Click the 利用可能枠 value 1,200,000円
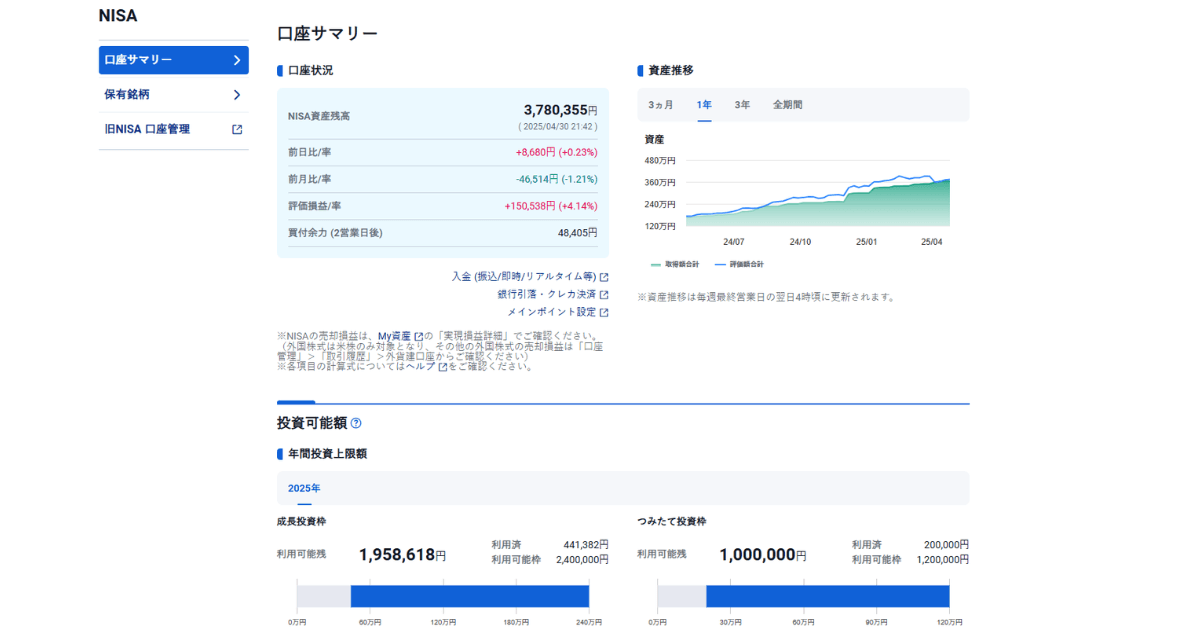The image size is (1200, 630). [x=942, y=560]
